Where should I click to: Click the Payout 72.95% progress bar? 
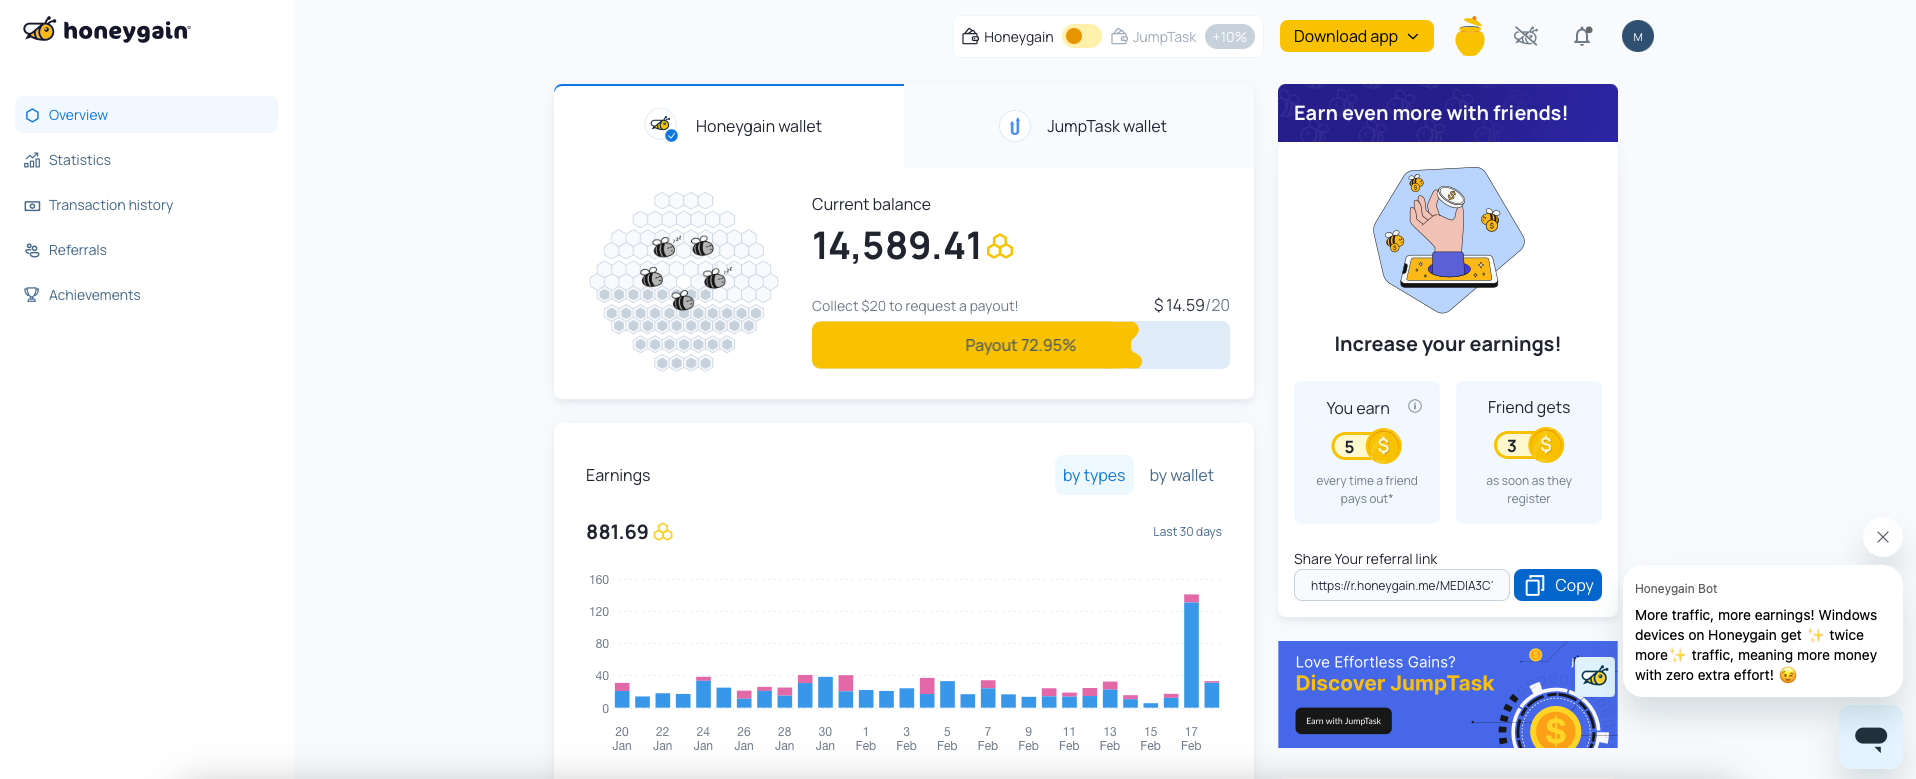coord(1020,346)
